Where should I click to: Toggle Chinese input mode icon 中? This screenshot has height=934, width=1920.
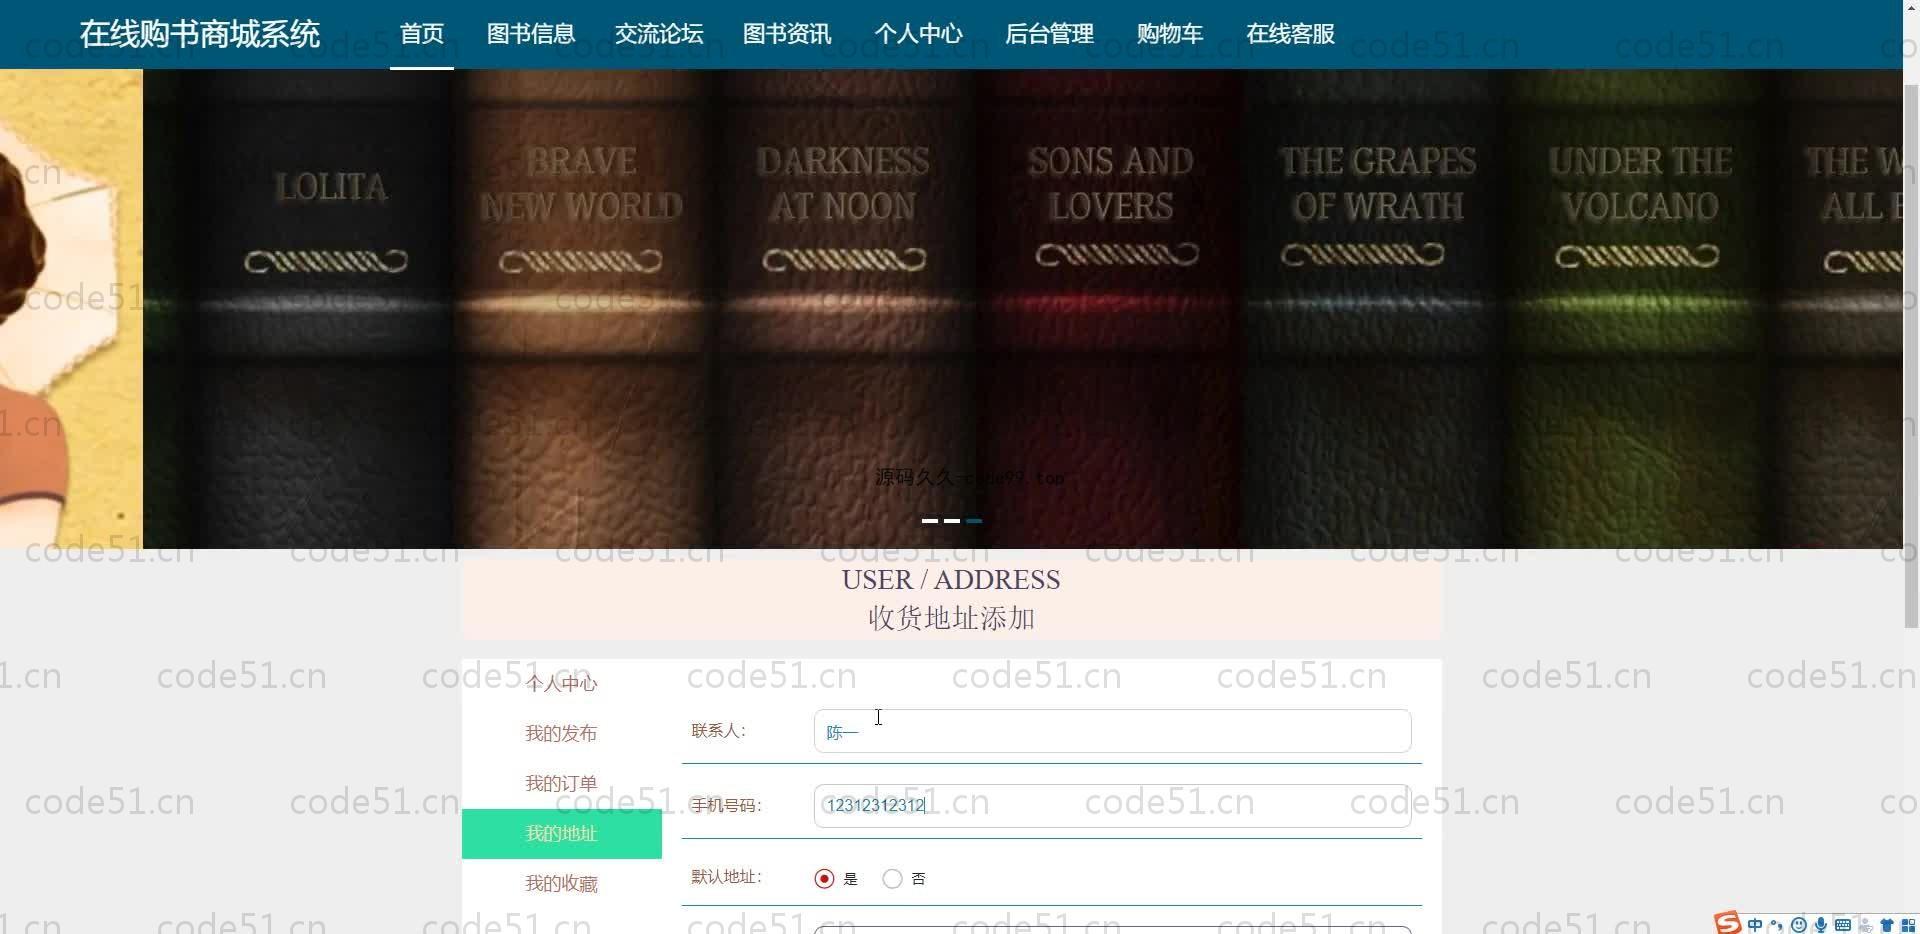(1755, 925)
